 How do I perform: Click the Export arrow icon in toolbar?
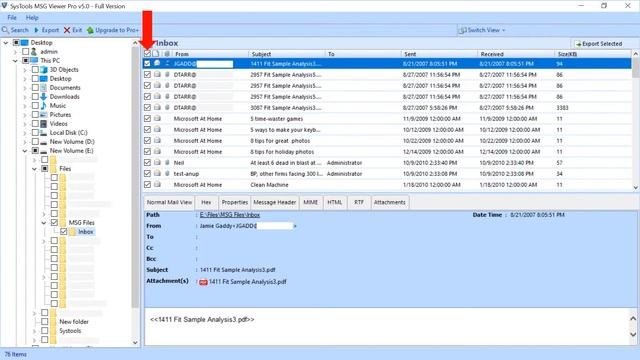(37, 30)
